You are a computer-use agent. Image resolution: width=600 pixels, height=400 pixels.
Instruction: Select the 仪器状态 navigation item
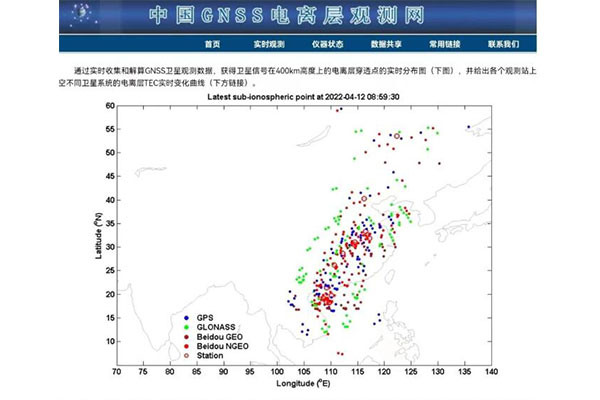(x=327, y=44)
